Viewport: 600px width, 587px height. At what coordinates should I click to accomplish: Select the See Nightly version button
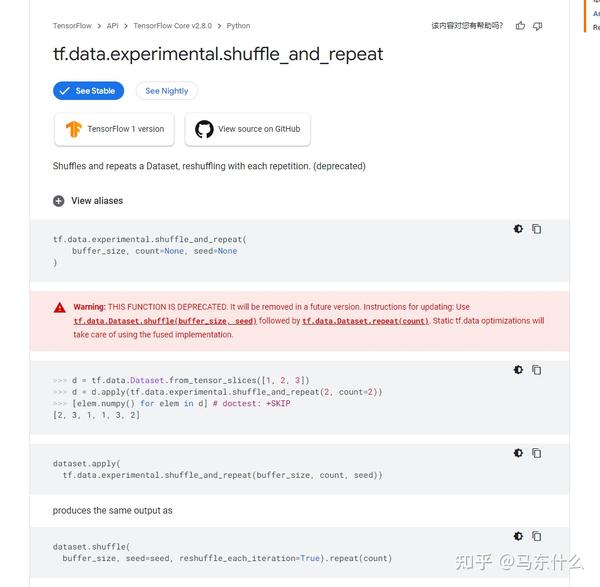(166, 91)
